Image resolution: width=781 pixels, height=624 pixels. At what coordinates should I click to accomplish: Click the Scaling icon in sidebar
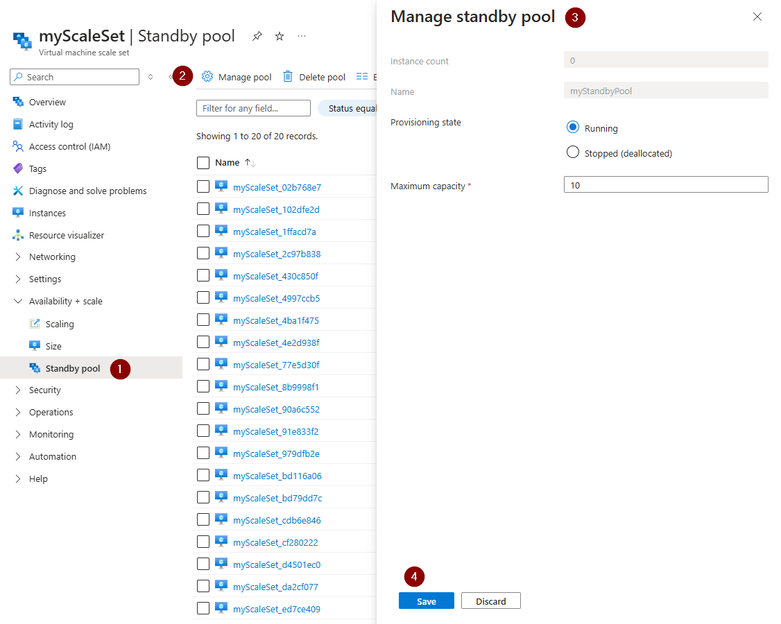(x=34, y=324)
